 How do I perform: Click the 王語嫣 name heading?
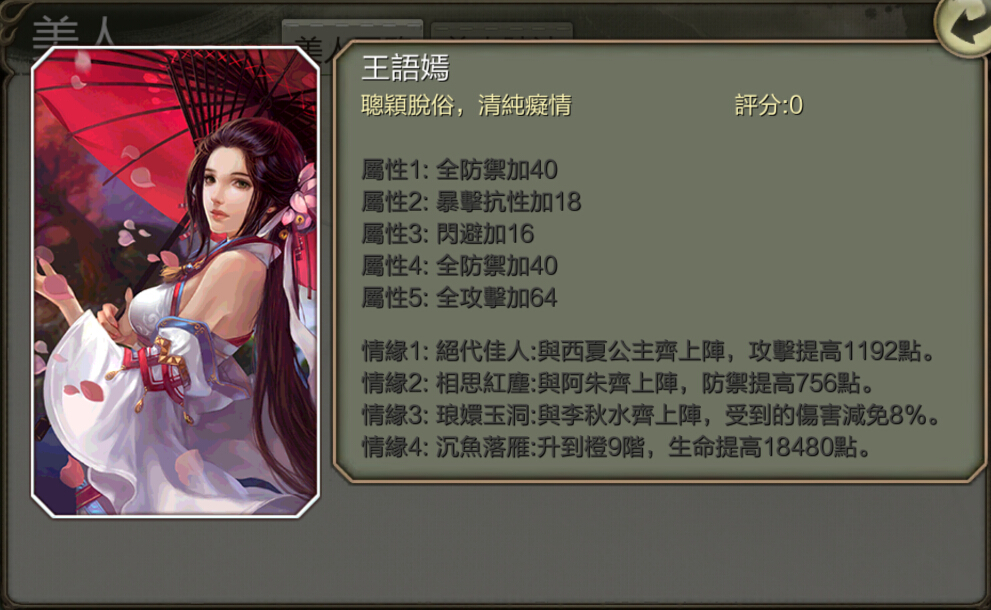[x=405, y=68]
